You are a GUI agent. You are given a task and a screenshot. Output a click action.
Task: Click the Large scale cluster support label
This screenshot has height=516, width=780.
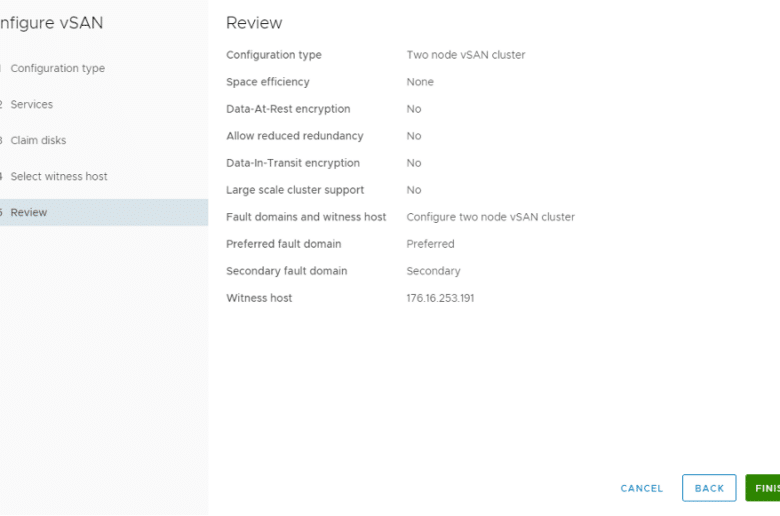295,190
